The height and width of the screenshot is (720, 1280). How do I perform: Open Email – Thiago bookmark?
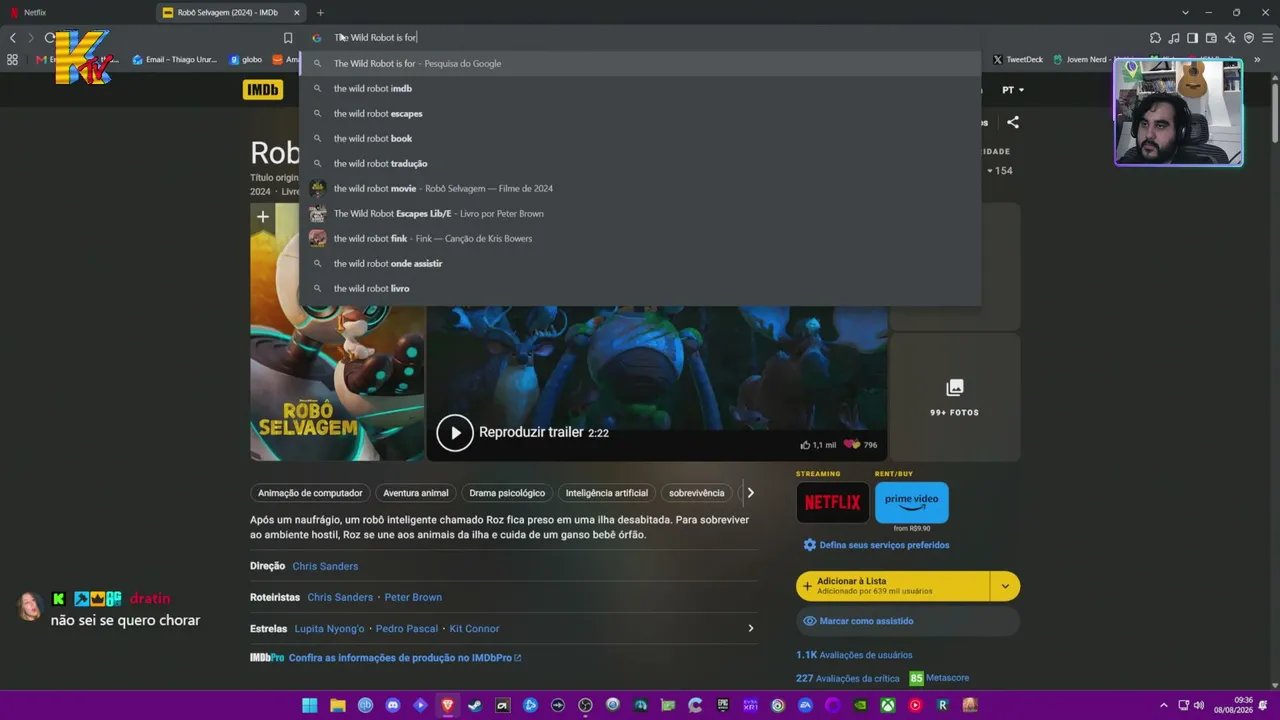[x=175, y=60]
